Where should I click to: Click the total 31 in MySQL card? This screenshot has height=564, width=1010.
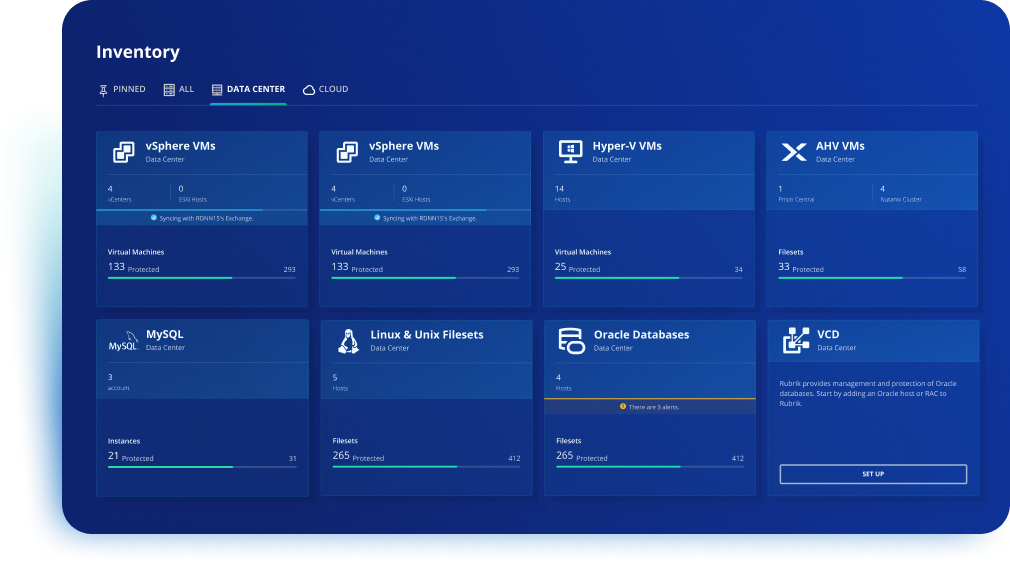tap(292, 459)
